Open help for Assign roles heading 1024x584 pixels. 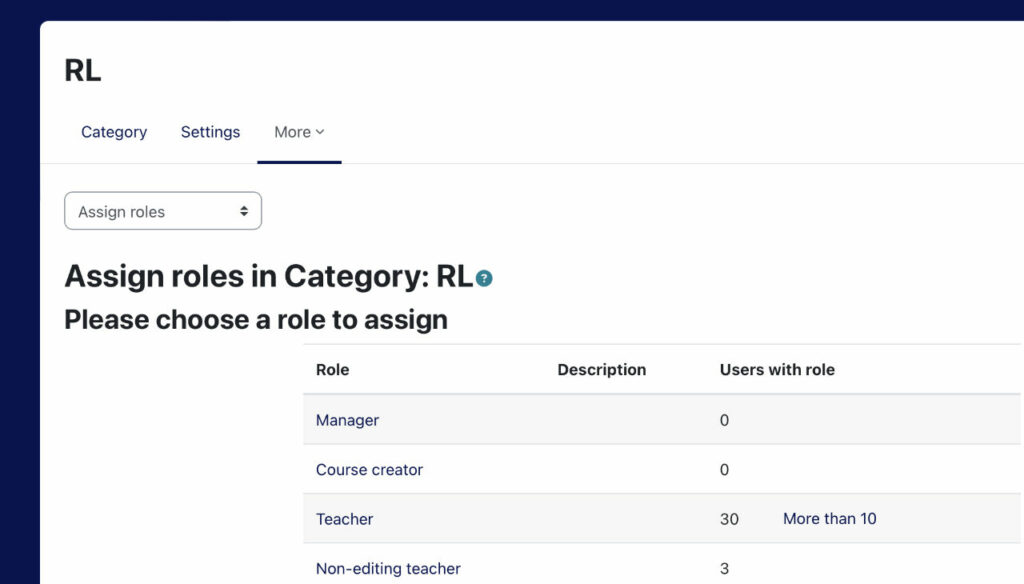coord(484,277)
